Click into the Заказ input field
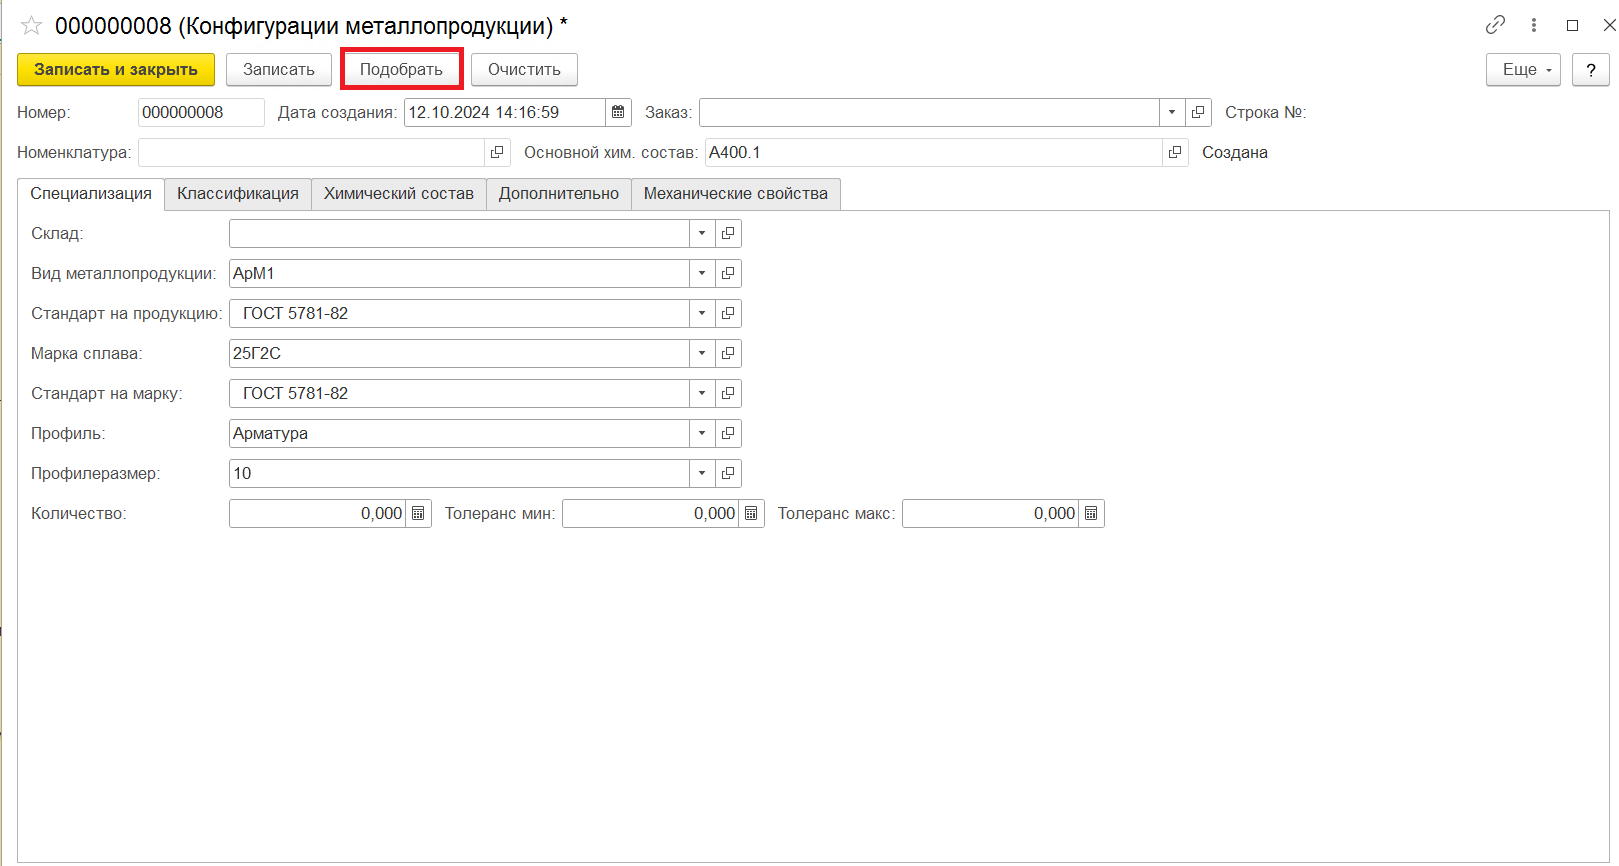Image resolution: width=1619 pixels, height=866 pixels. [x=929, y=112]
